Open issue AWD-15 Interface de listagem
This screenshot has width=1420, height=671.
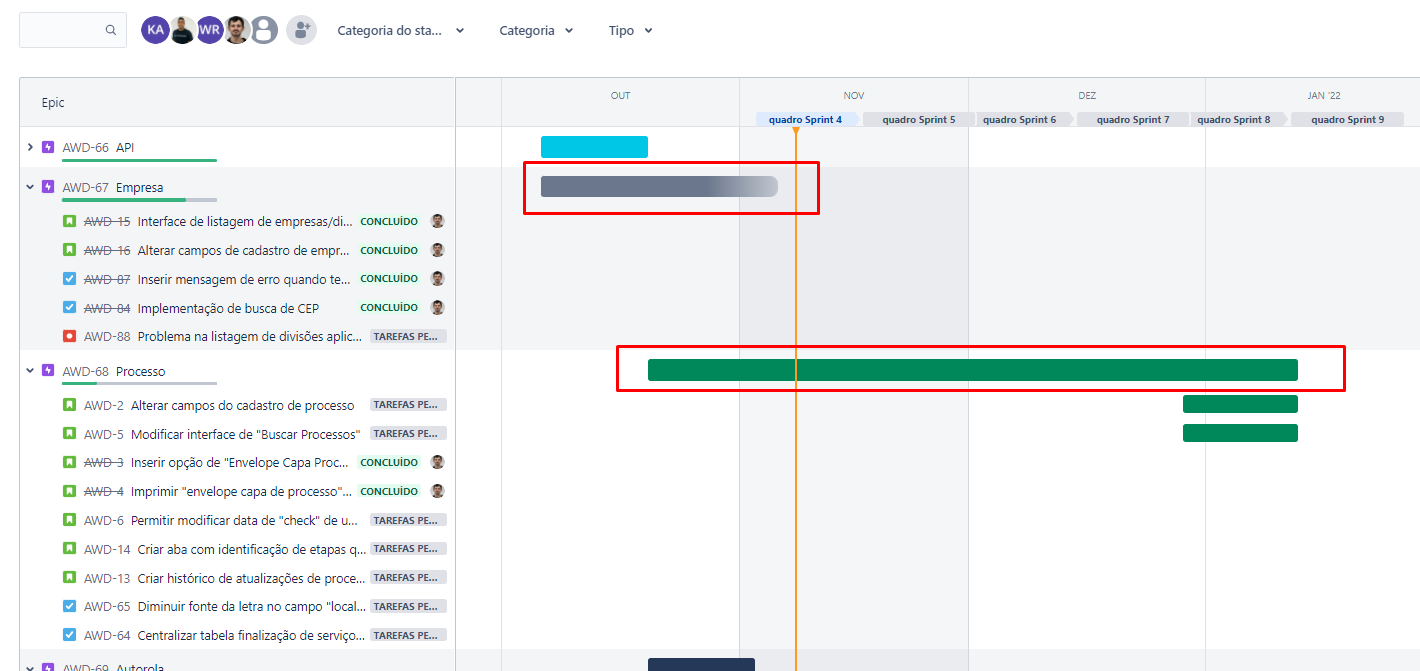(244, 222)
